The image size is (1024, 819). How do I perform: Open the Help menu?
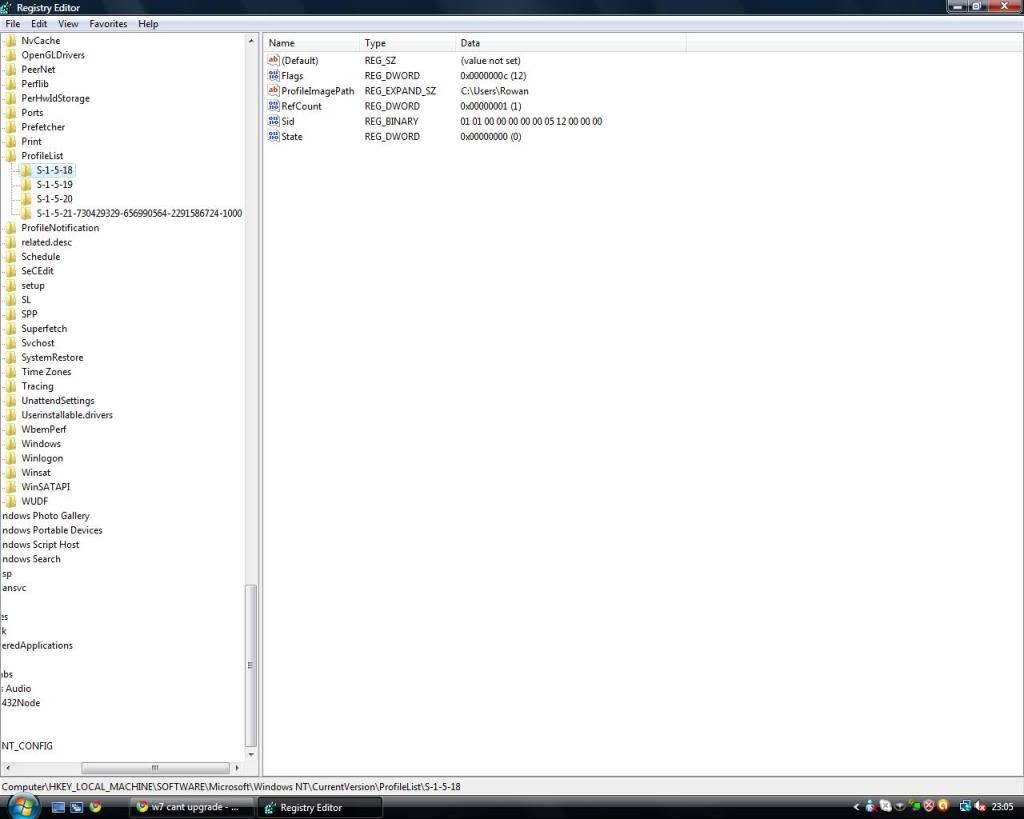(148, 24)
